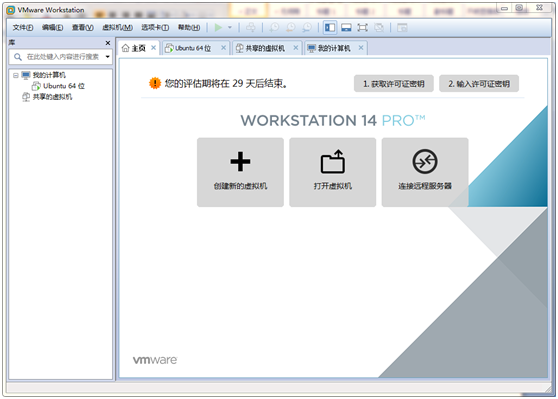Click the 1. 获取许可证密钥 button

[x=394, y=84]
